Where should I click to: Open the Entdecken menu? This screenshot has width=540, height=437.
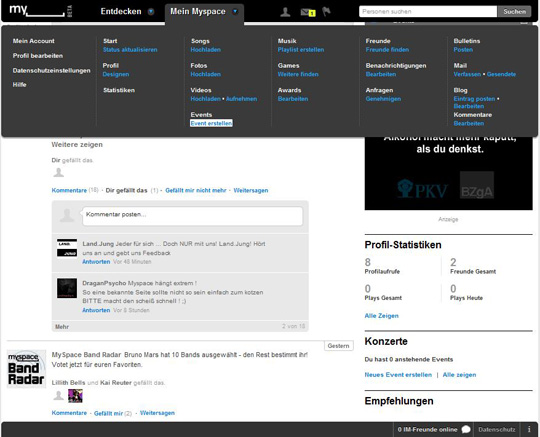[x=121, y=11]
